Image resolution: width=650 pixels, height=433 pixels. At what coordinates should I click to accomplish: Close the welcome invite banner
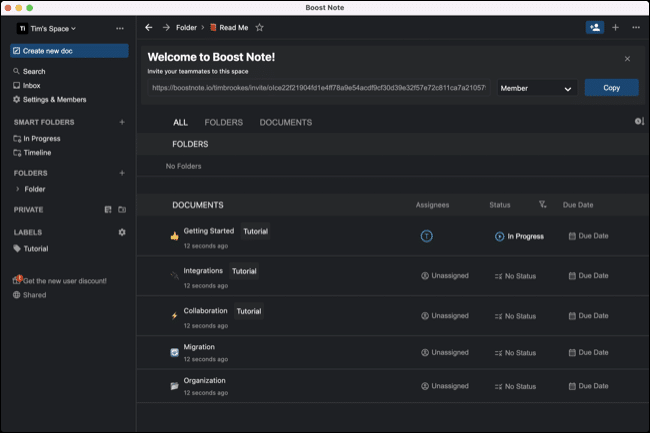click(x=627, y=59)
